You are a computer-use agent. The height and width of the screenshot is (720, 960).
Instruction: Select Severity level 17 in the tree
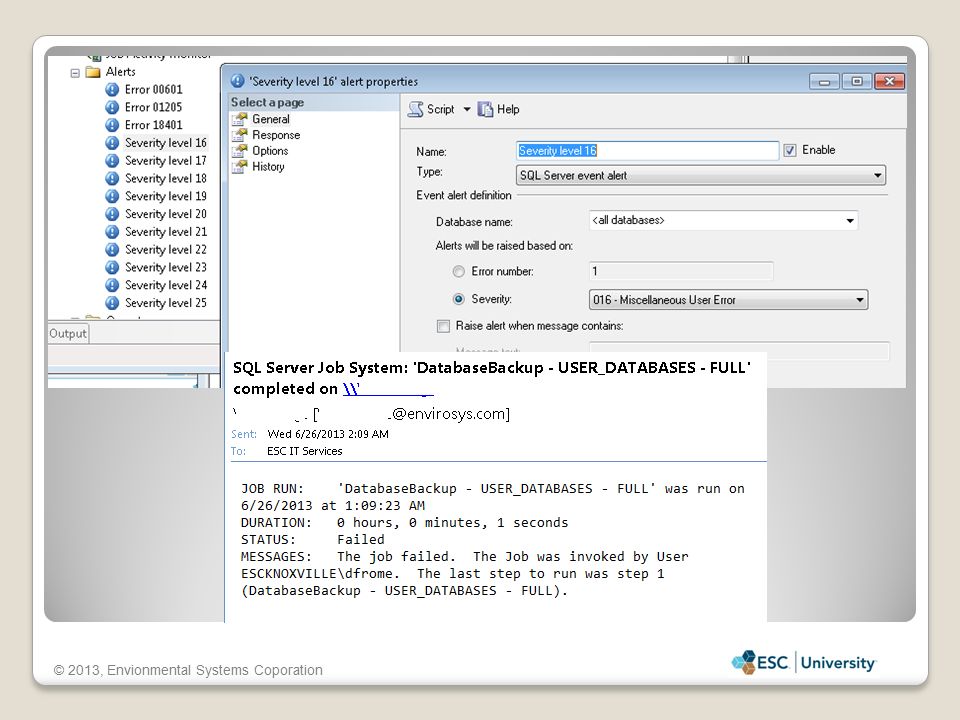(166, 160)
